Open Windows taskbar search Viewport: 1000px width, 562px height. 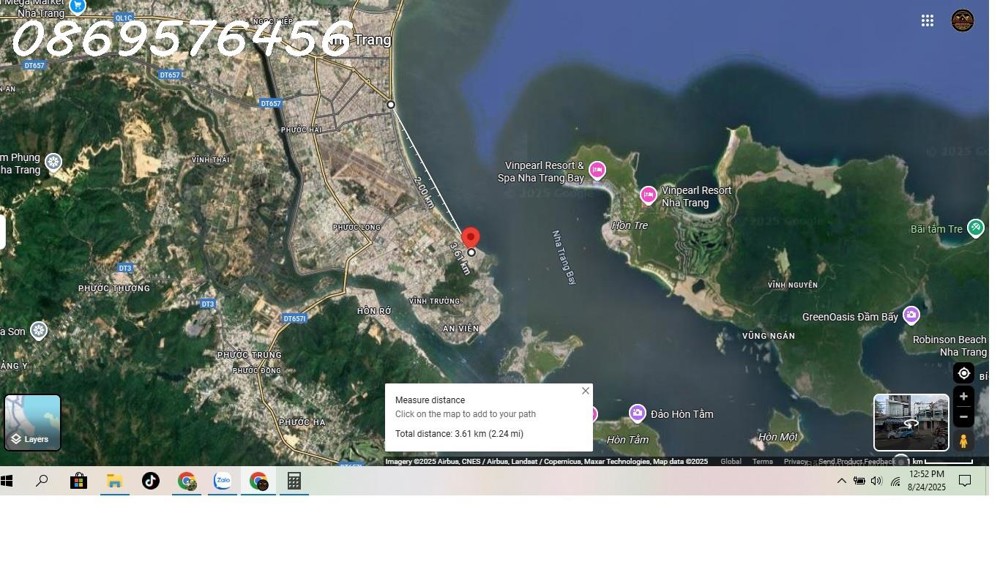pyautogui.click(x=42, y=481)
